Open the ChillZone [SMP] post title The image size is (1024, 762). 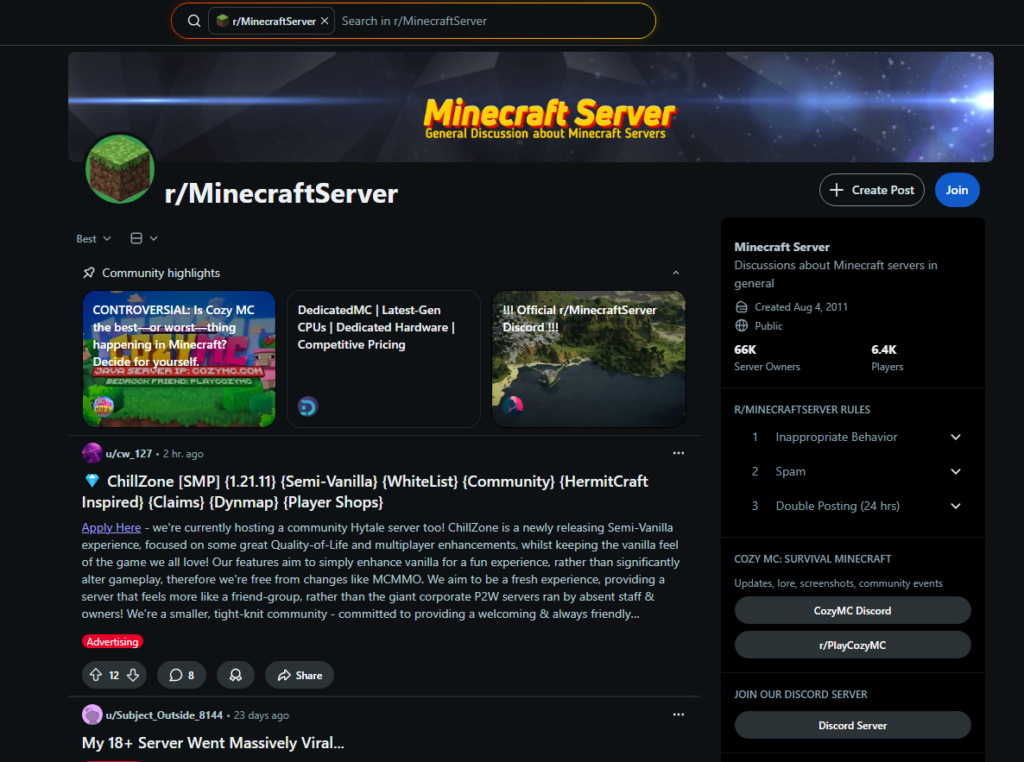(364, 492)
